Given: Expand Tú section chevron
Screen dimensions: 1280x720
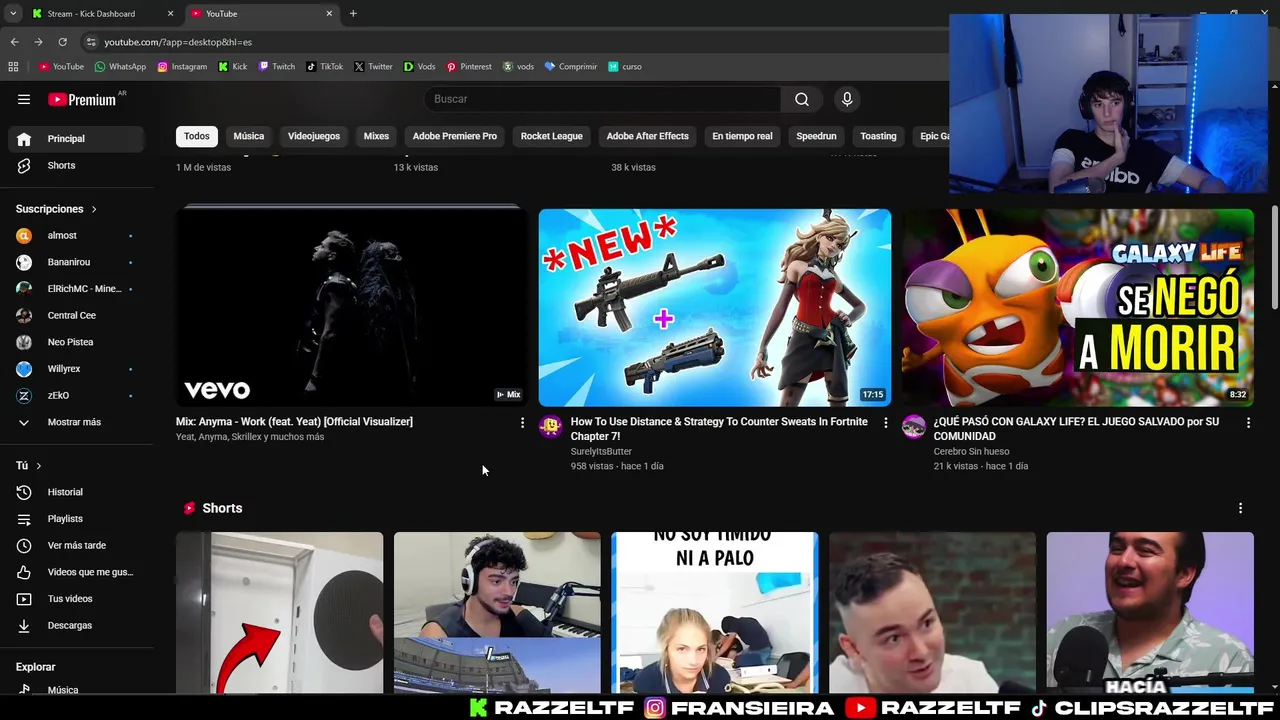Looking at the screenshot, I should click(39, 466).
